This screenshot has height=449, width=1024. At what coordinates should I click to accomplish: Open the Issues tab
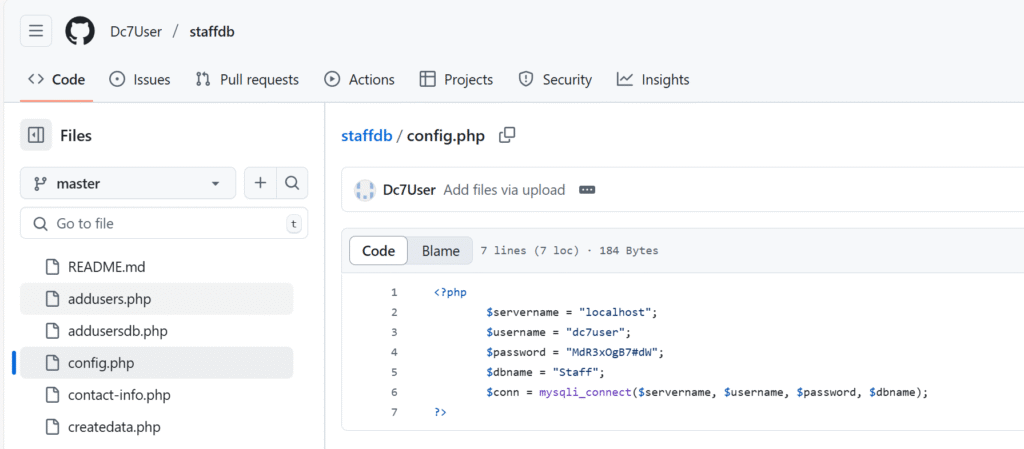pos(139,80)
